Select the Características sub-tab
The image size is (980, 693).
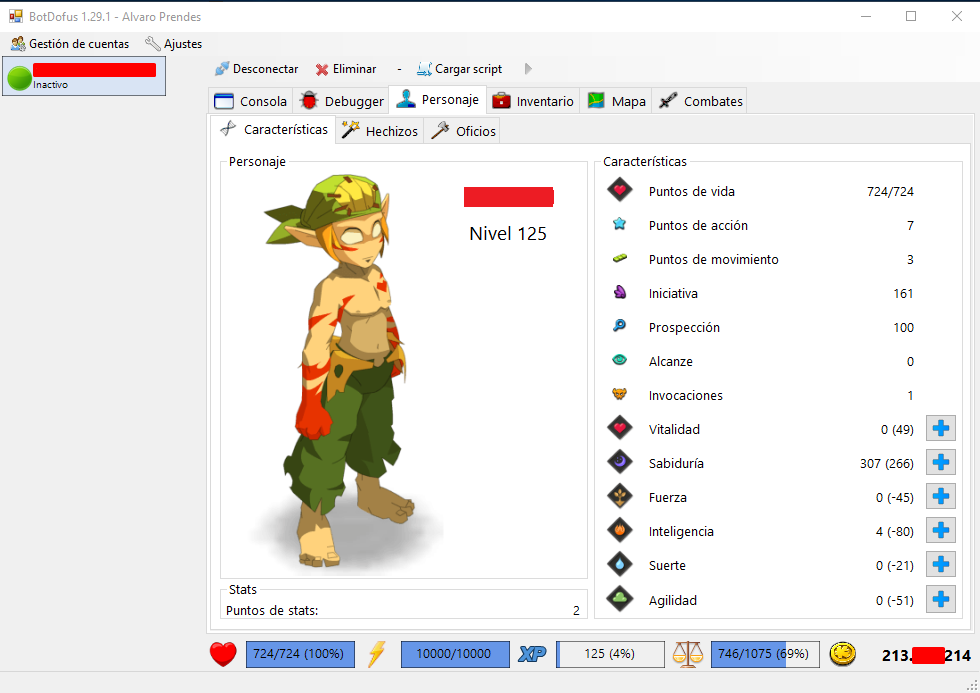coord(273,129)
